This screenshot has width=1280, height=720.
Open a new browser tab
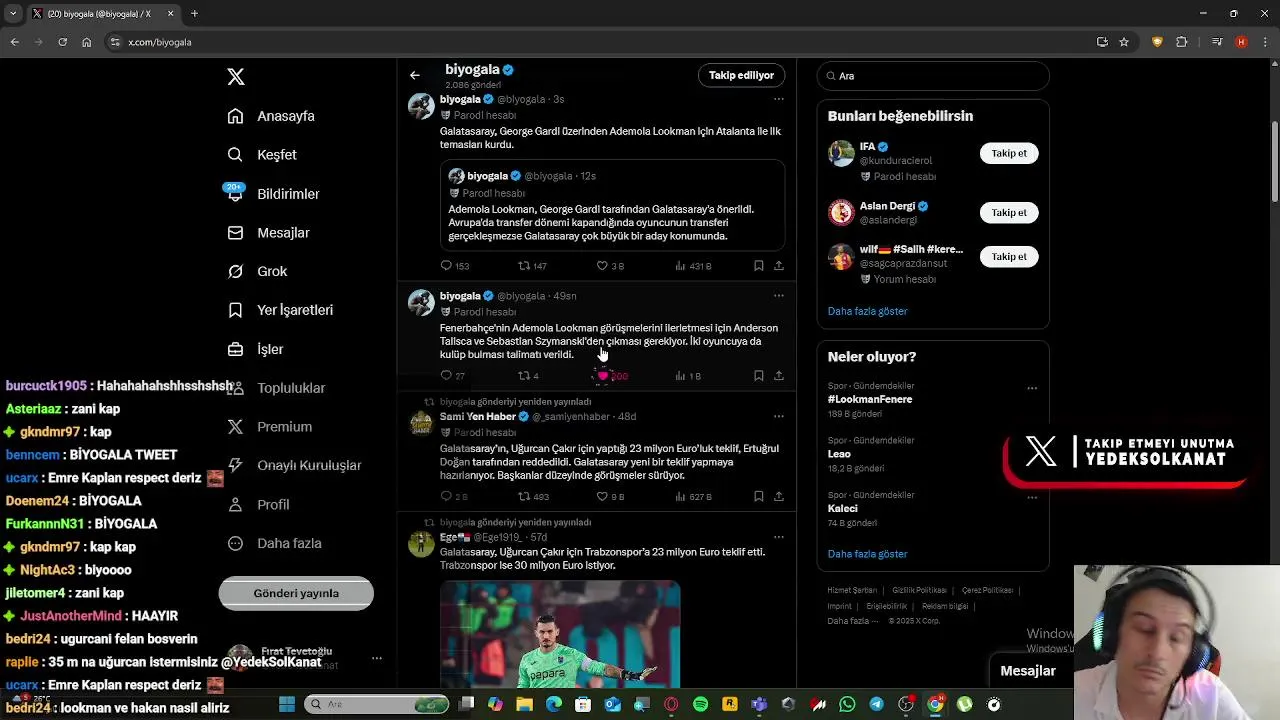click(x=194, y=14)
